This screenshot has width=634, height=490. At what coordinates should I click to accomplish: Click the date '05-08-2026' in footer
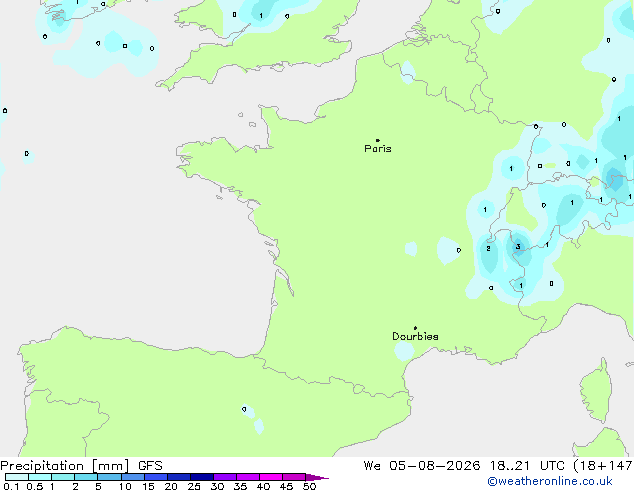coord(435,466)
